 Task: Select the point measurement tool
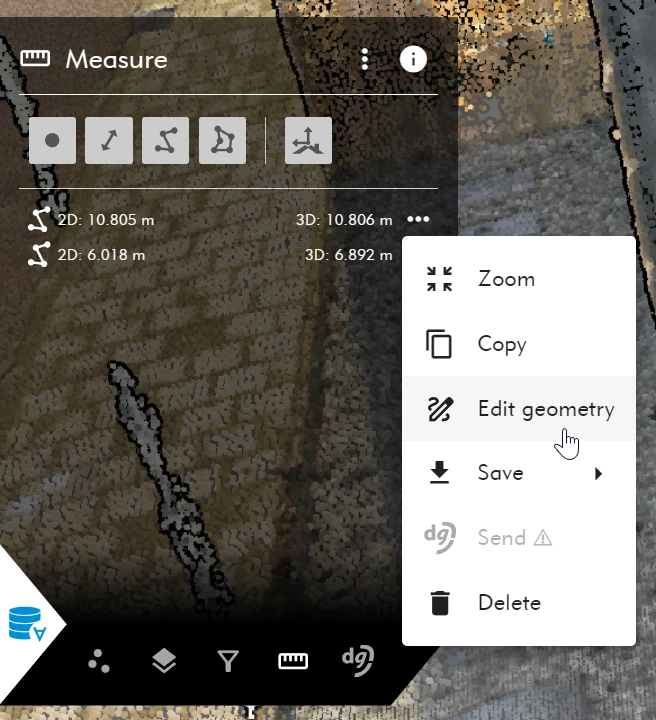pyautogui.click(x=52, y=141)
